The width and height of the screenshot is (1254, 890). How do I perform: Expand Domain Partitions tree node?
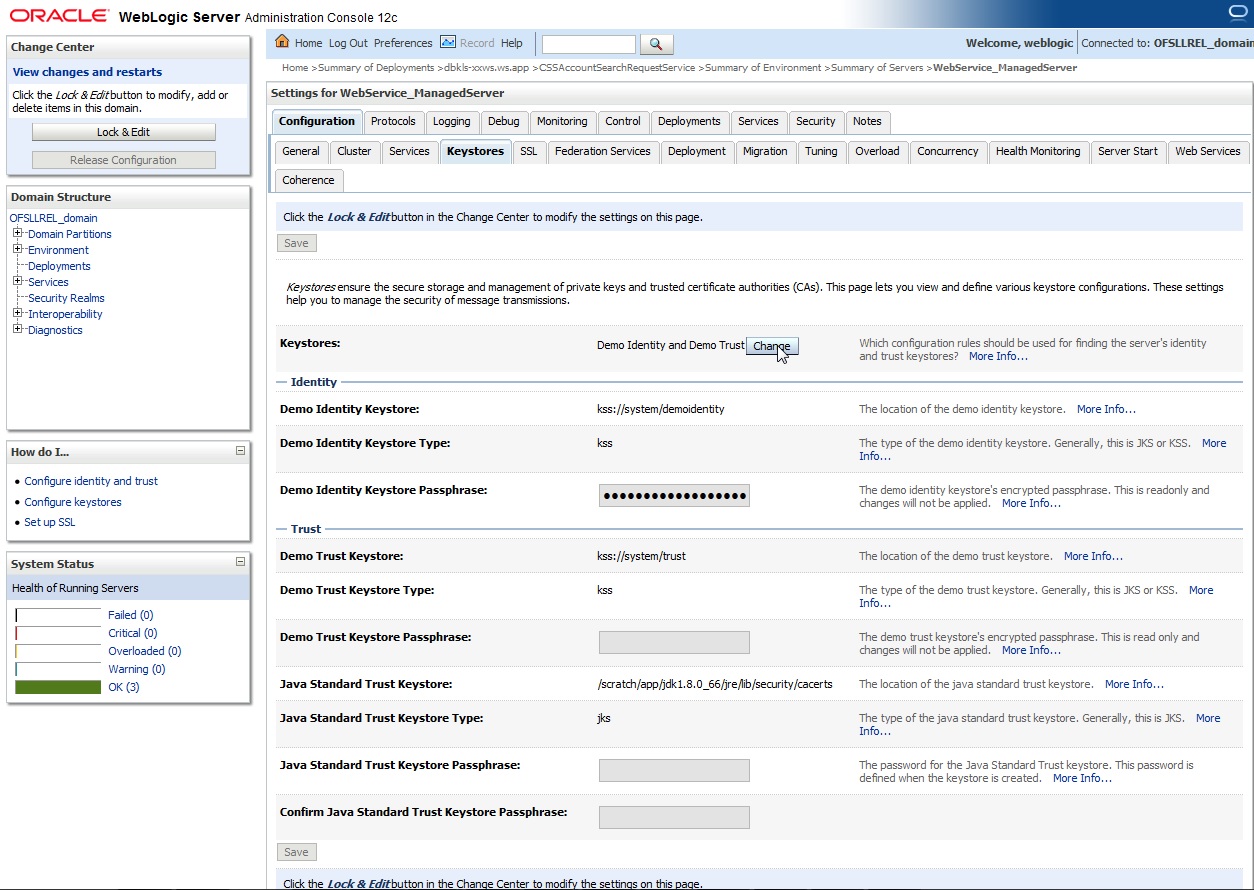[18, 233]
